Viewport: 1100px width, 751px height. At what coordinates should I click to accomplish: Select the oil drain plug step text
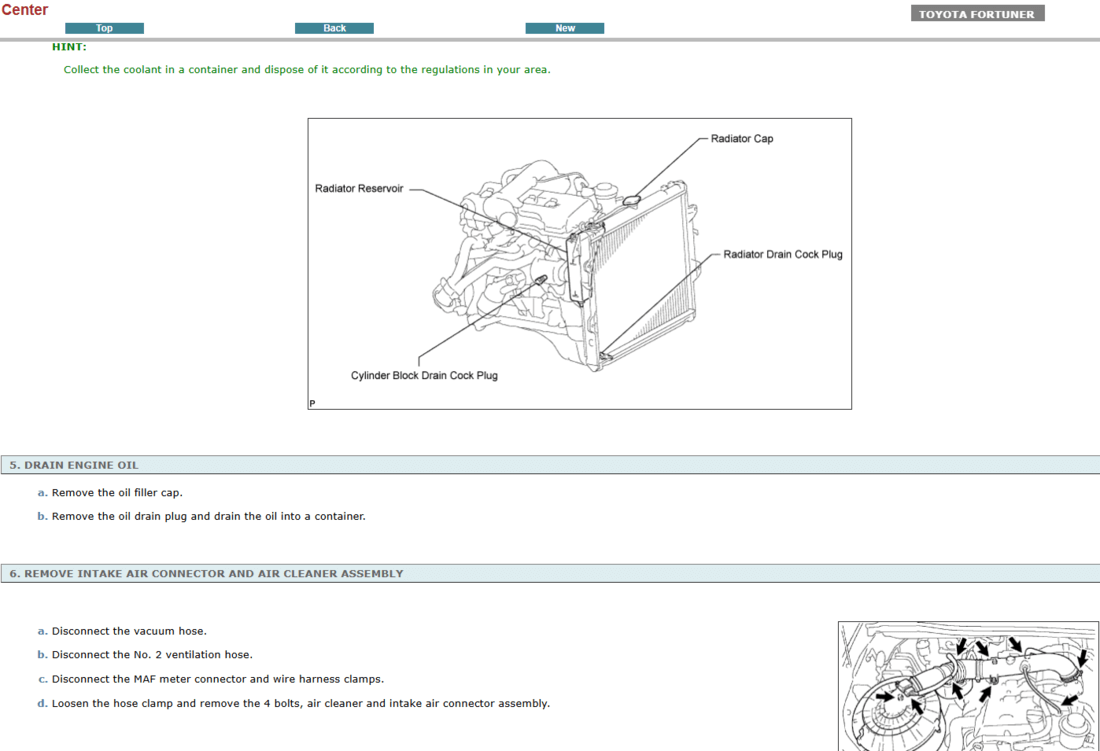(208, 517)
